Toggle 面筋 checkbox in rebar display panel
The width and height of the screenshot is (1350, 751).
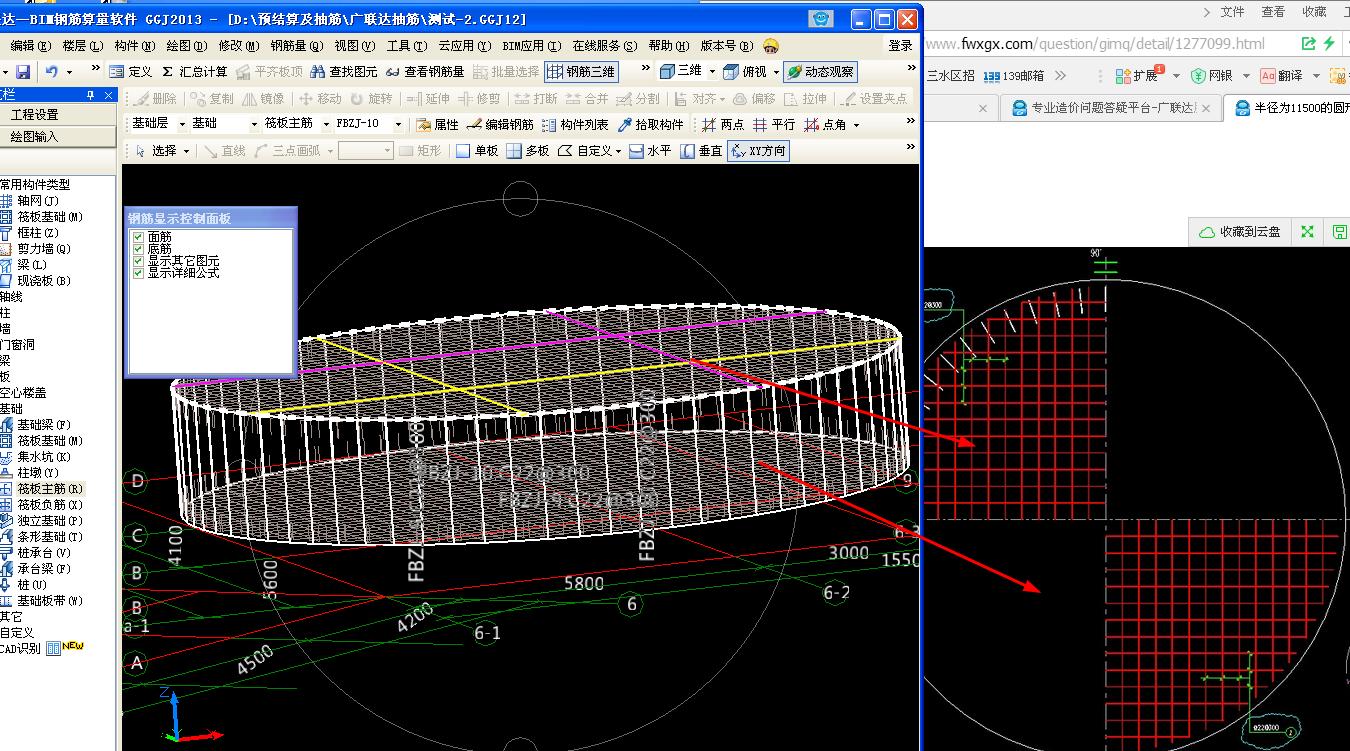138,237
